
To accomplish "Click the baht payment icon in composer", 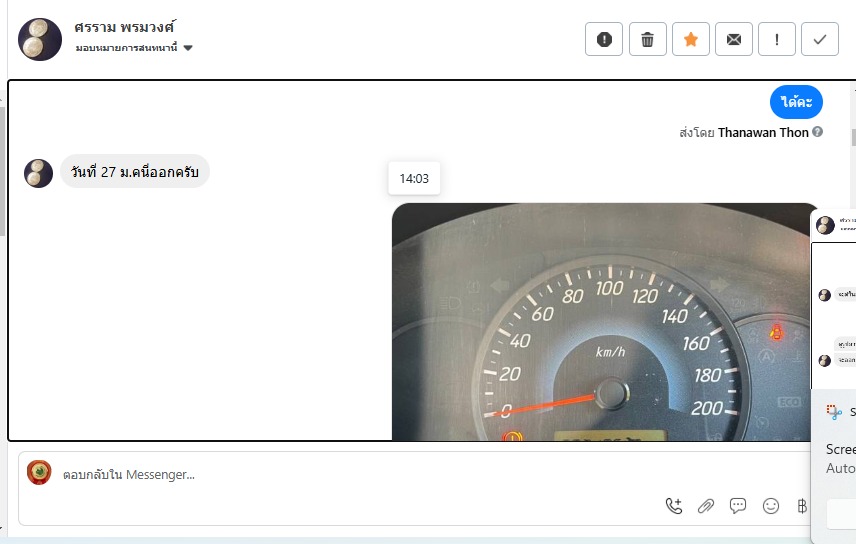I will [801, 506].
